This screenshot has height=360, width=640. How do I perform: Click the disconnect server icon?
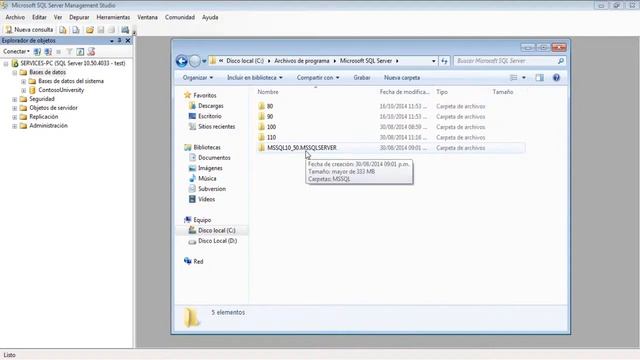click(x=48, y=51)
